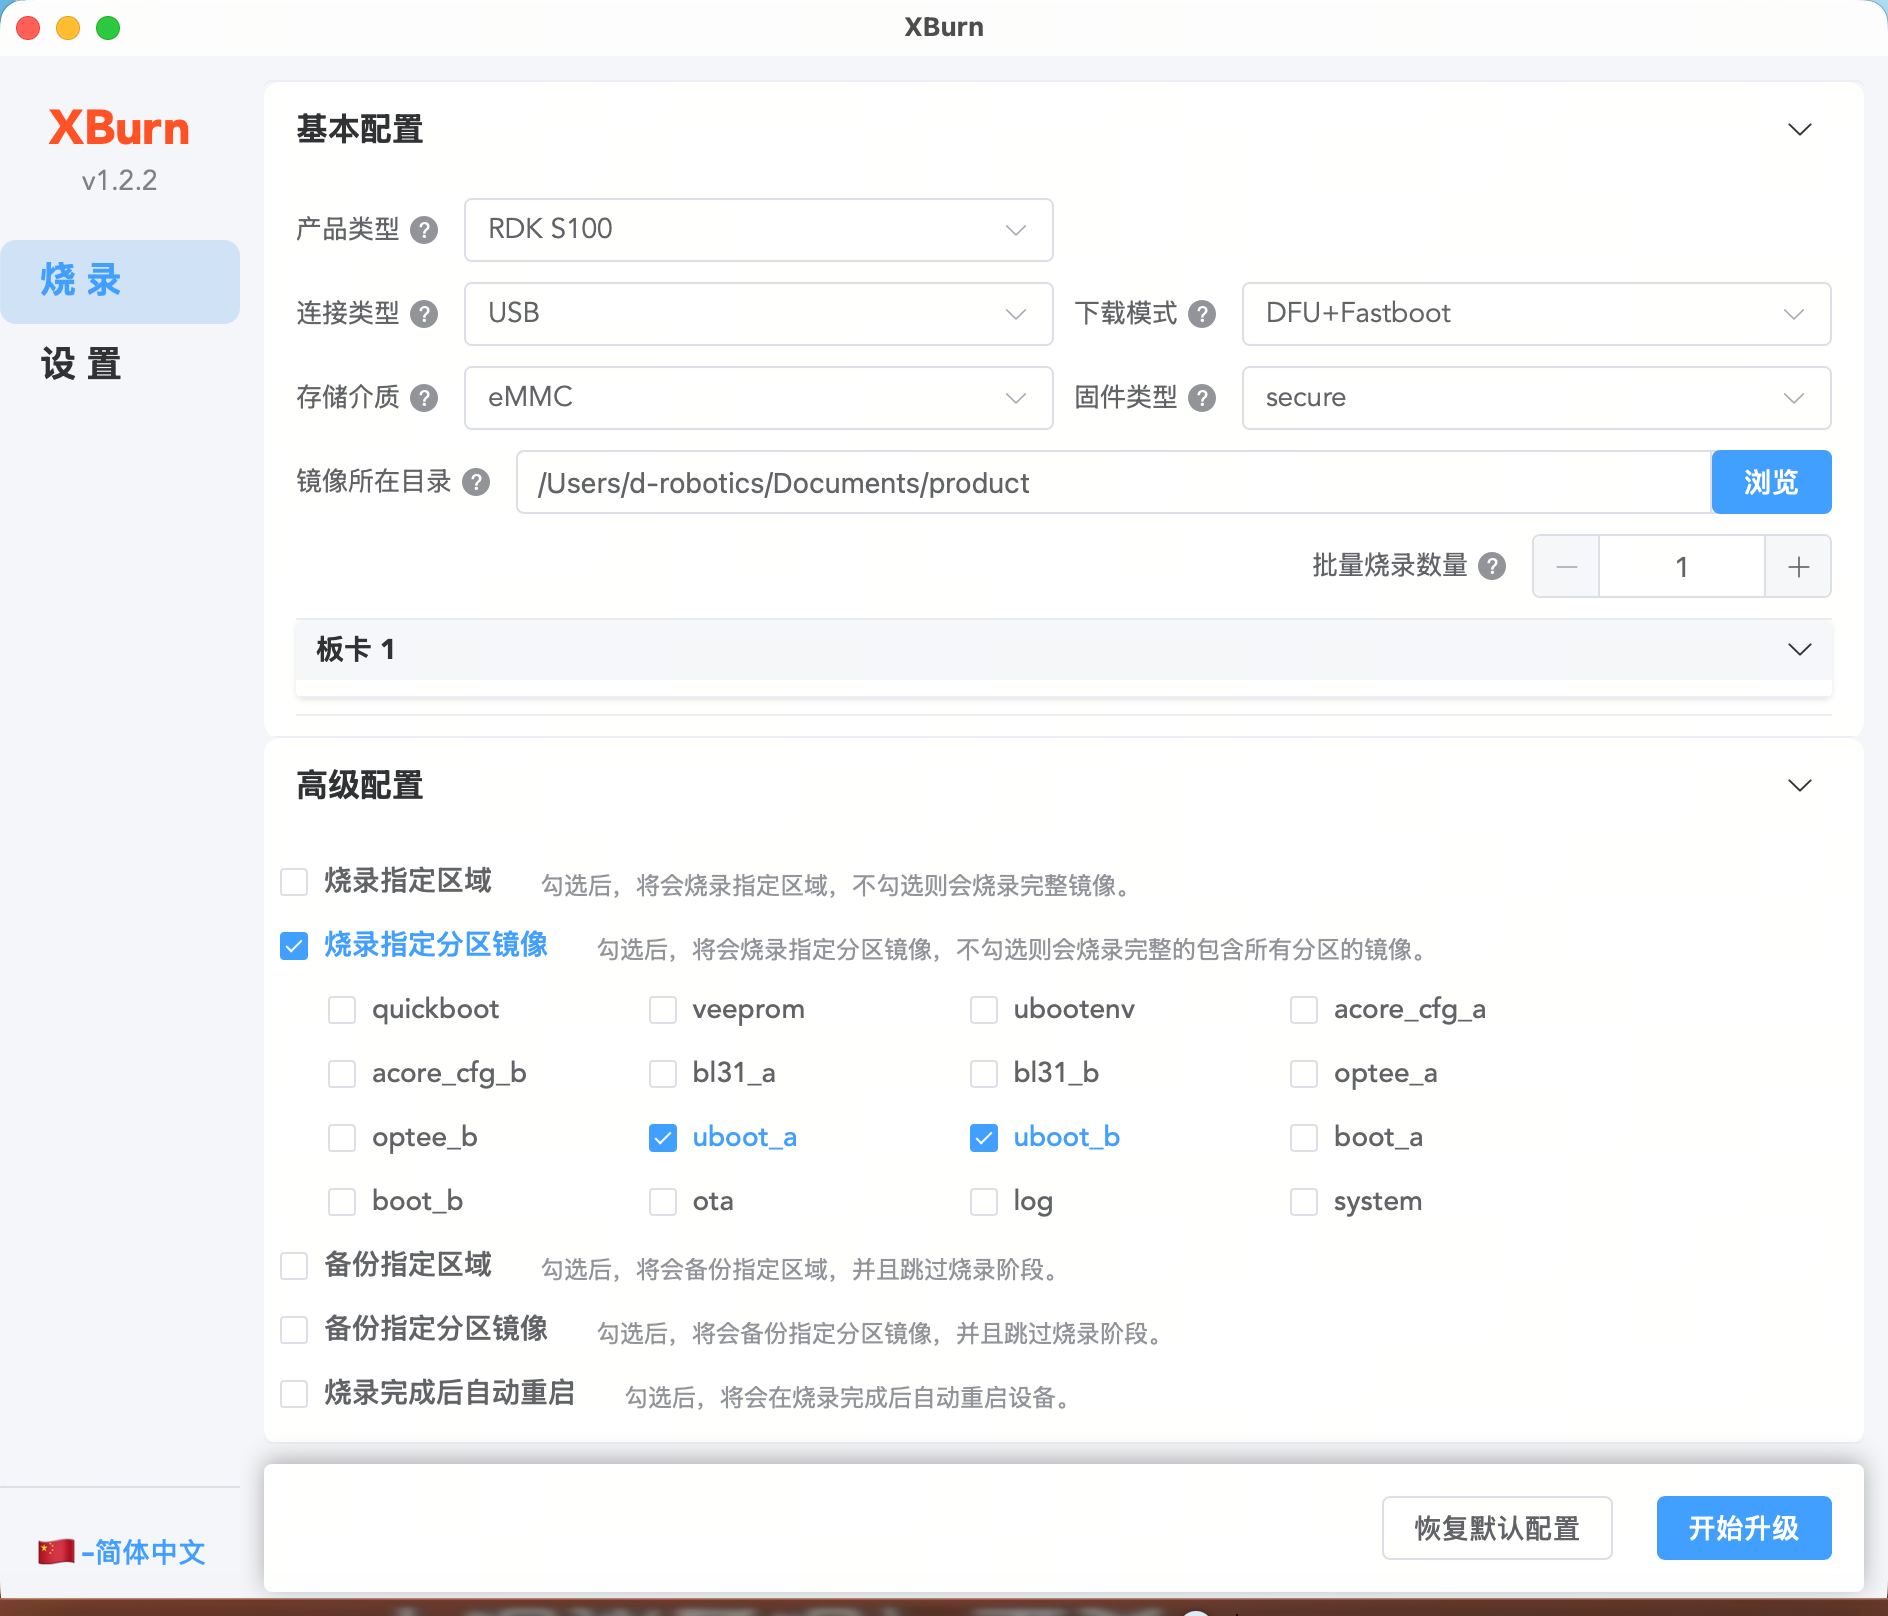Check the veeprom partition

663,1010
